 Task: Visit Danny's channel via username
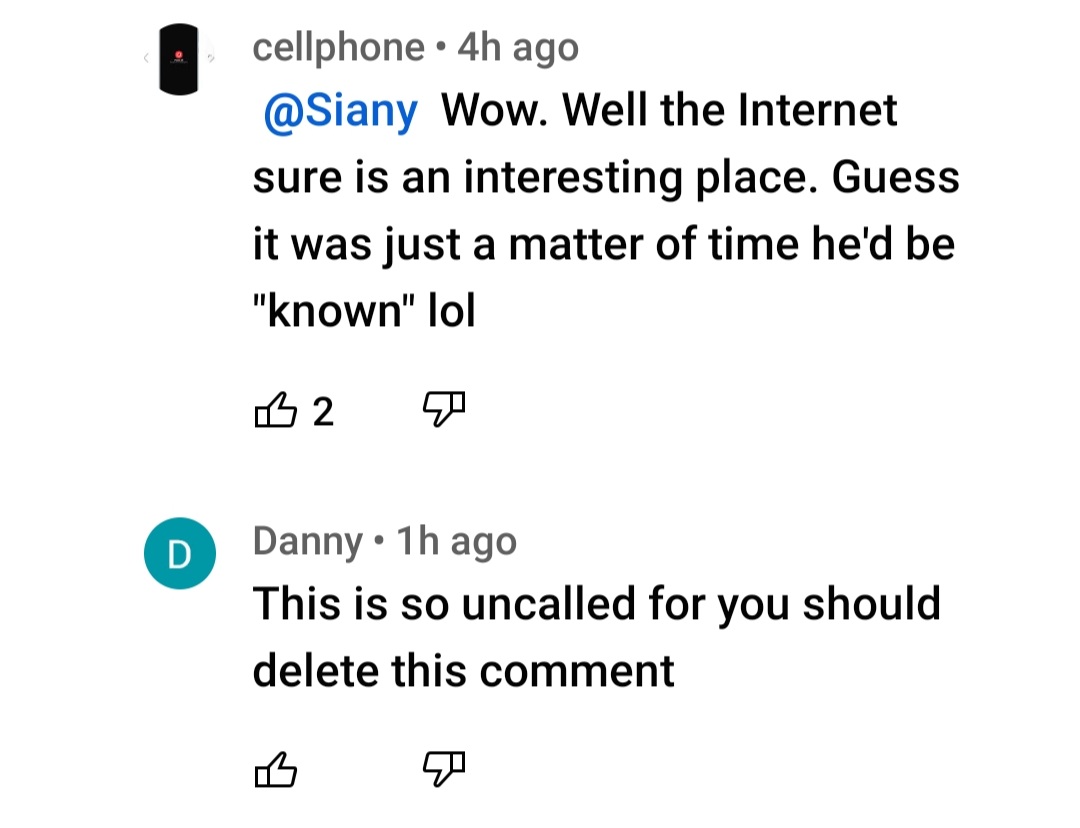pos(307,541)
